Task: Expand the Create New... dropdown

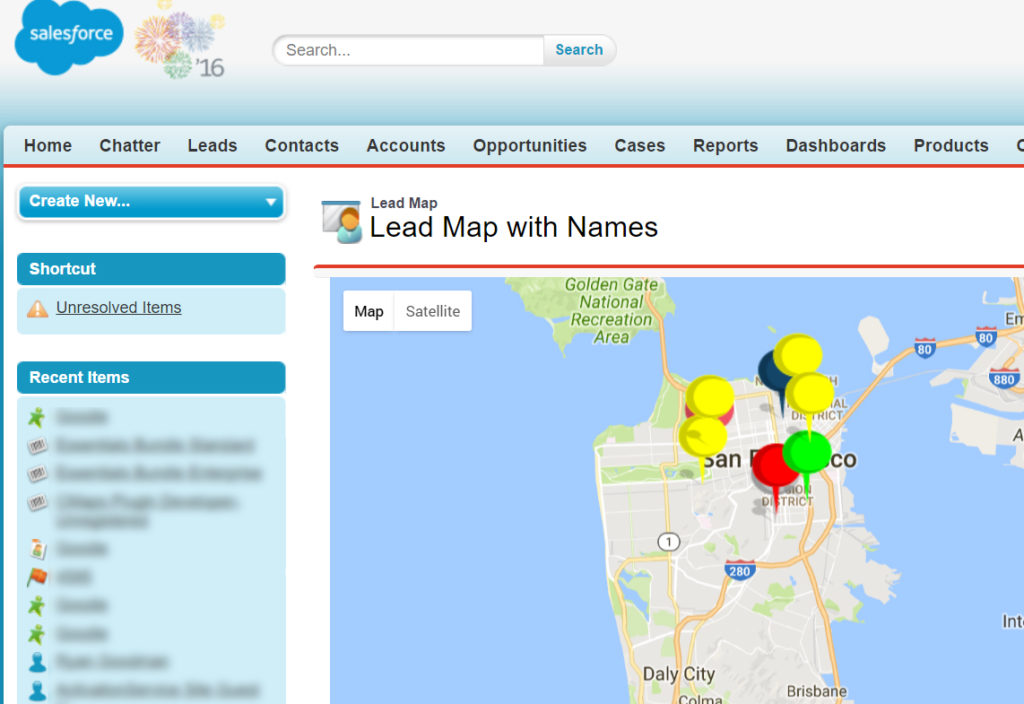Action: [151, 202]
